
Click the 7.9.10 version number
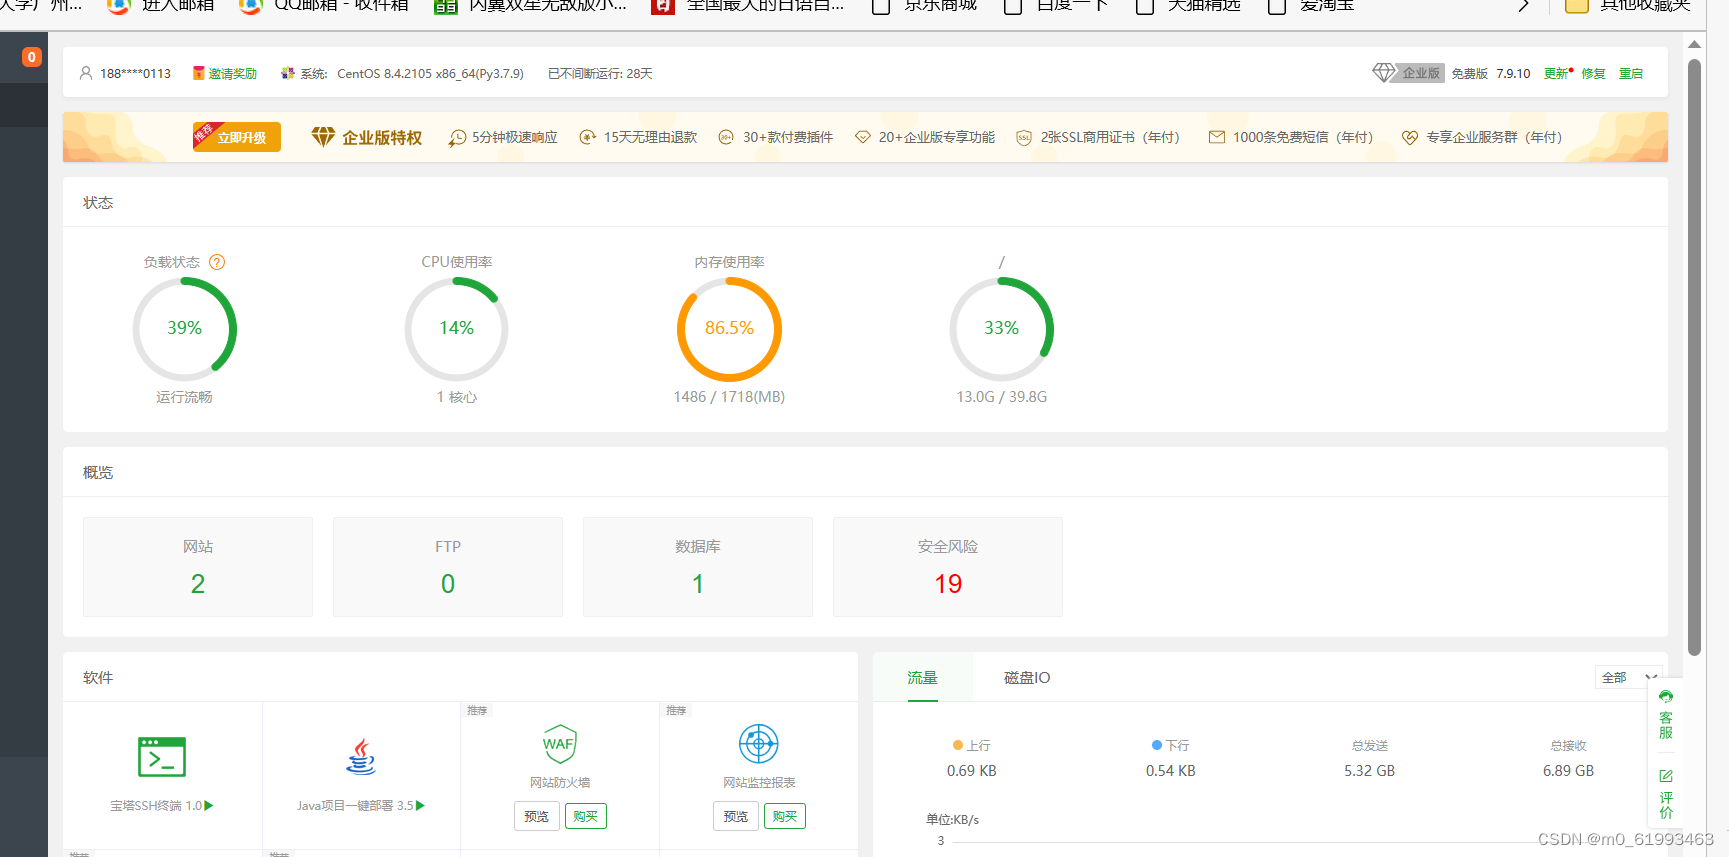tap(1513, 74)
